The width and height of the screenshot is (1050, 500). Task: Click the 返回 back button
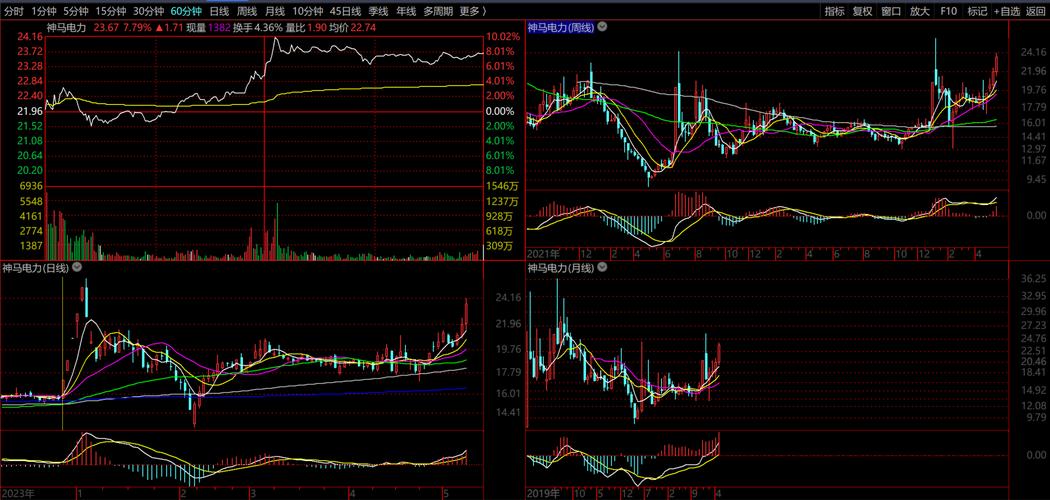(x=1036, y=11)
